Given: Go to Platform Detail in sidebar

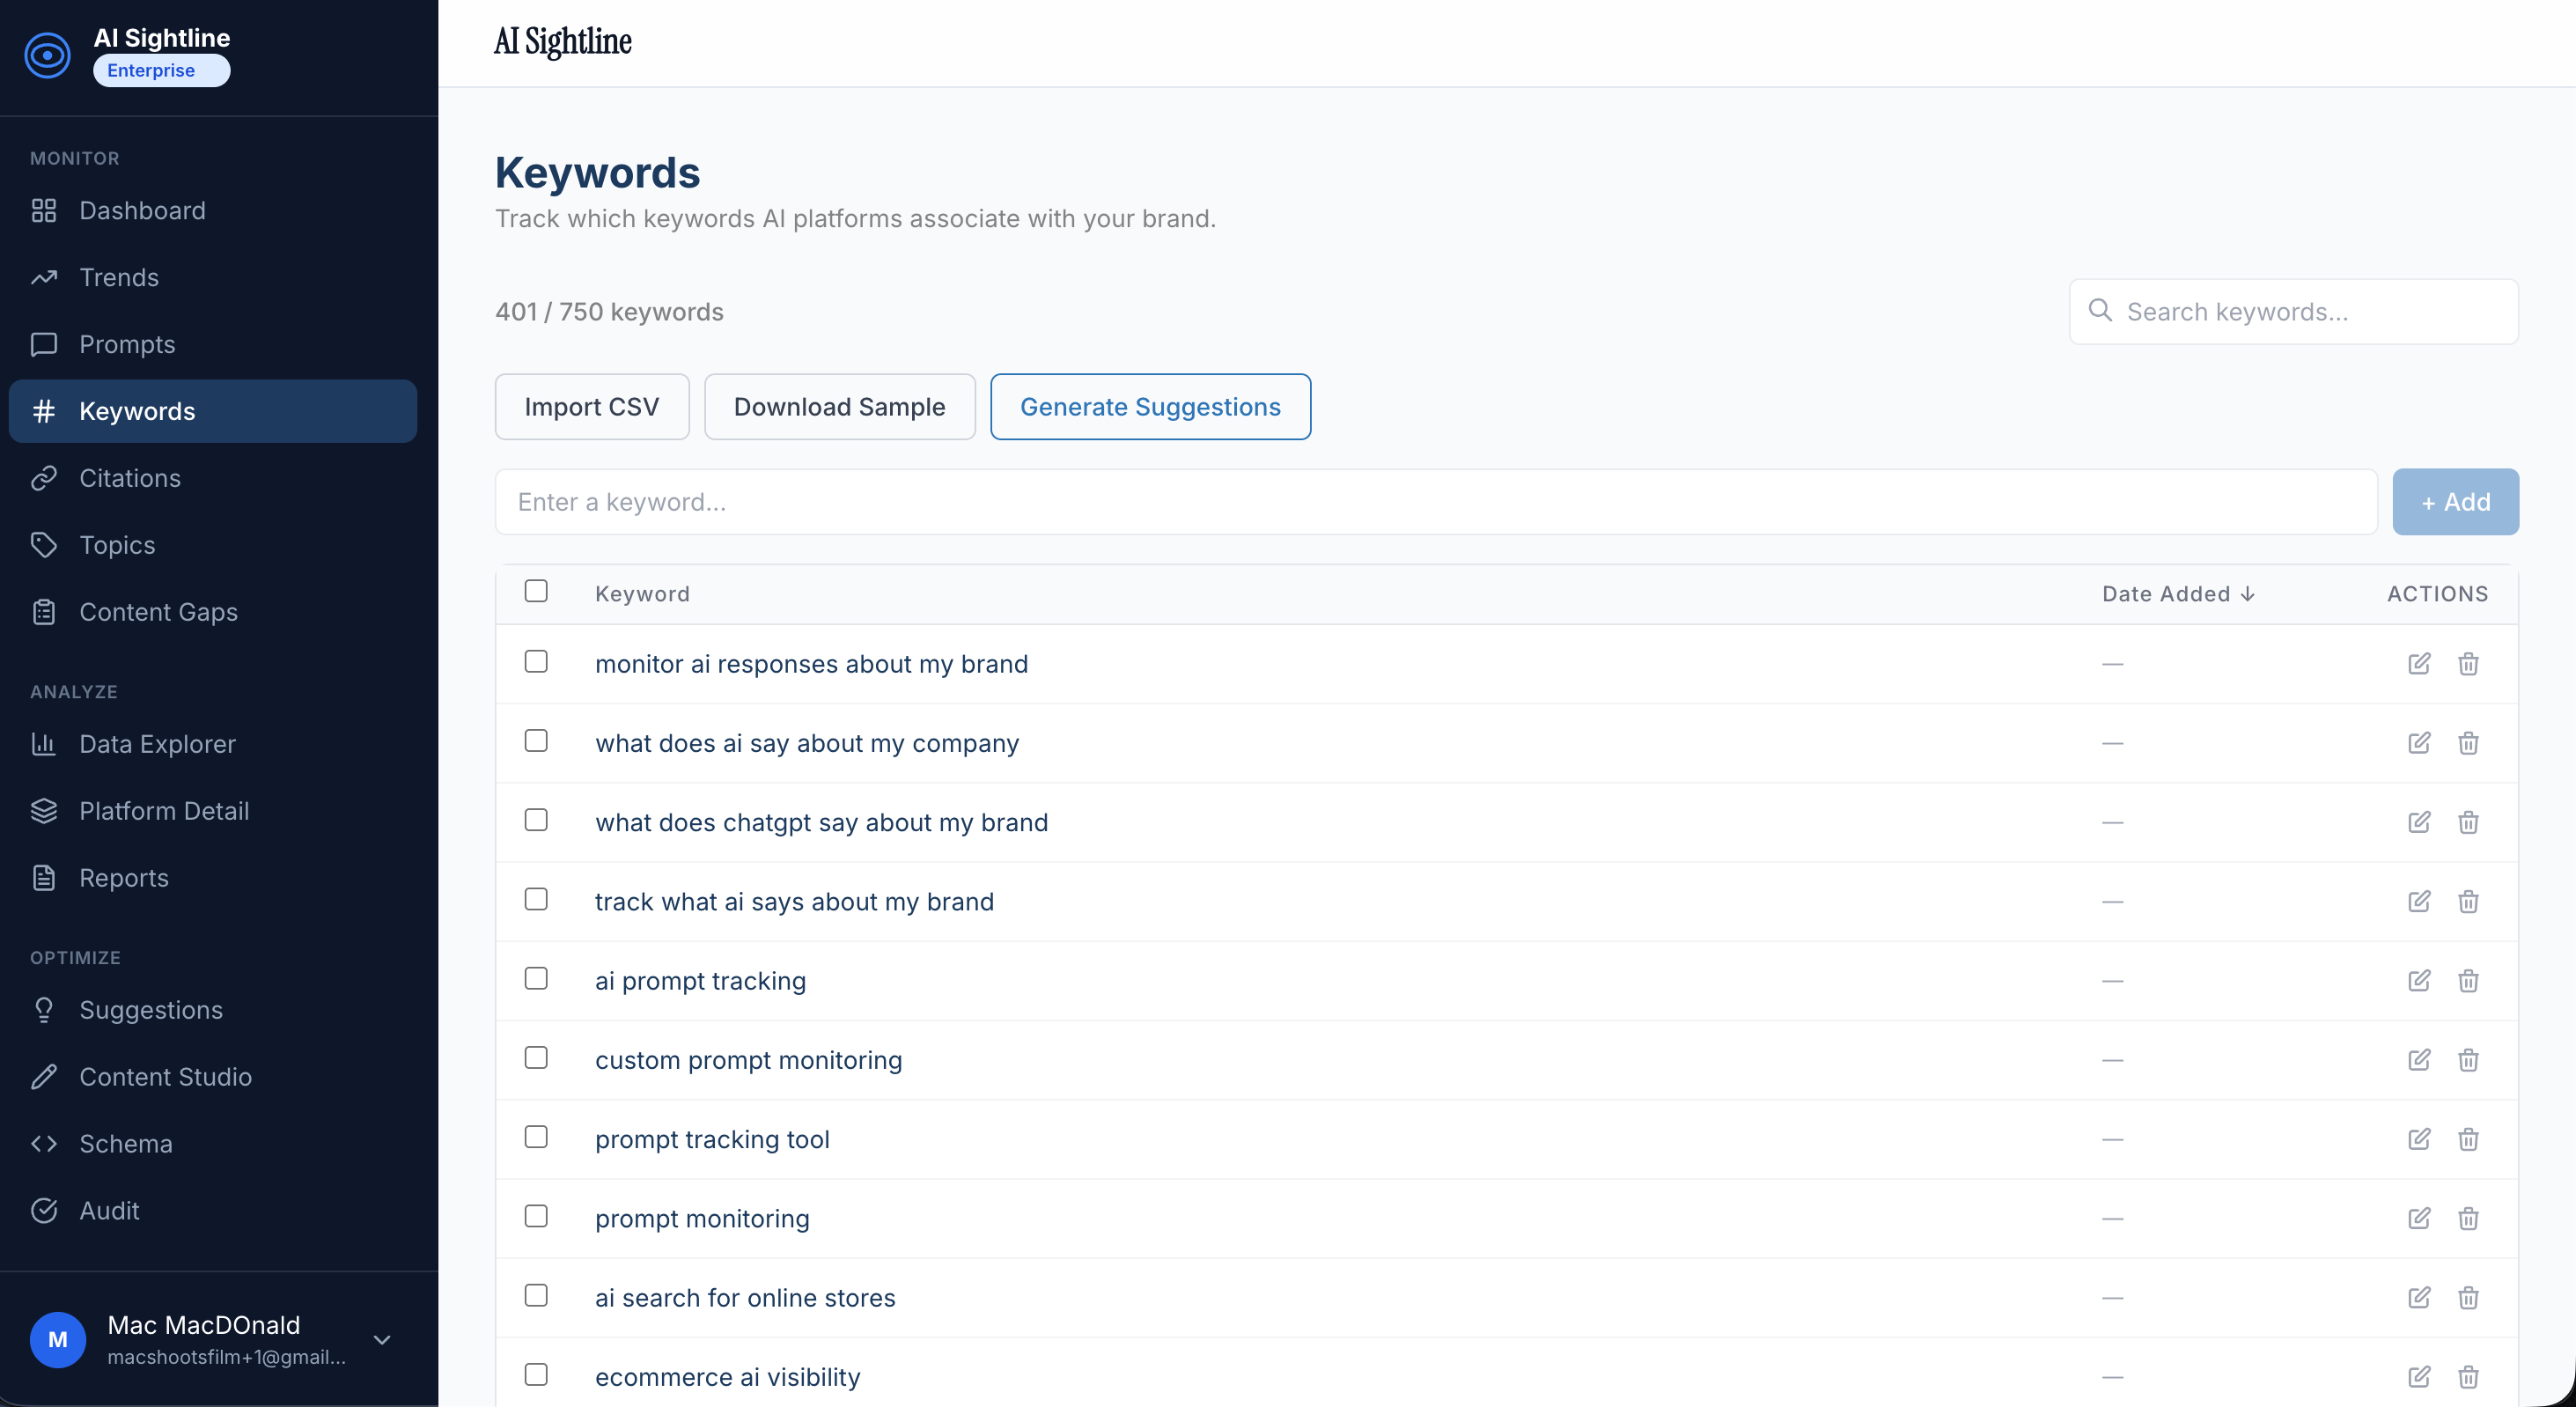Looking at the screenshot, I should coord(164,811).
